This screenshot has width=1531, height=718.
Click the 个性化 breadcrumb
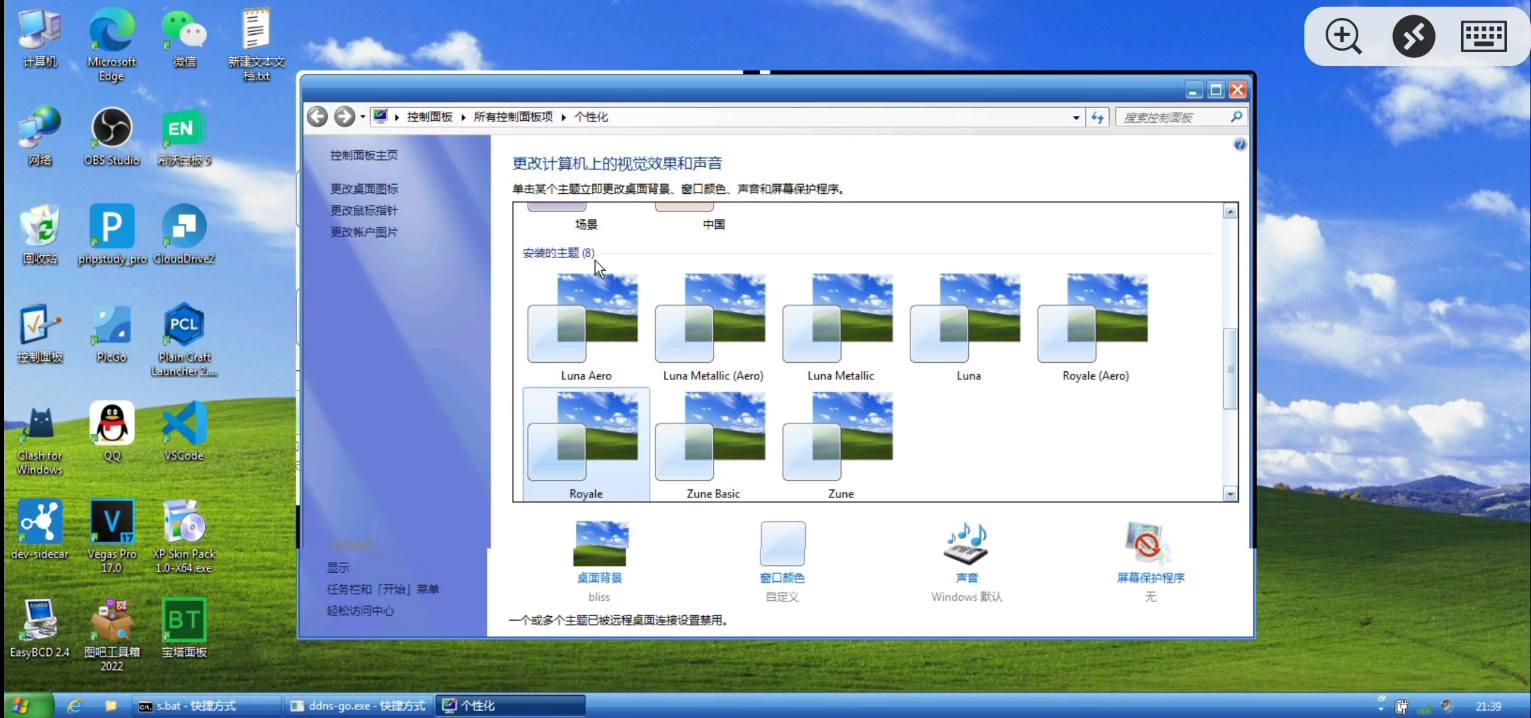(591, 117)
